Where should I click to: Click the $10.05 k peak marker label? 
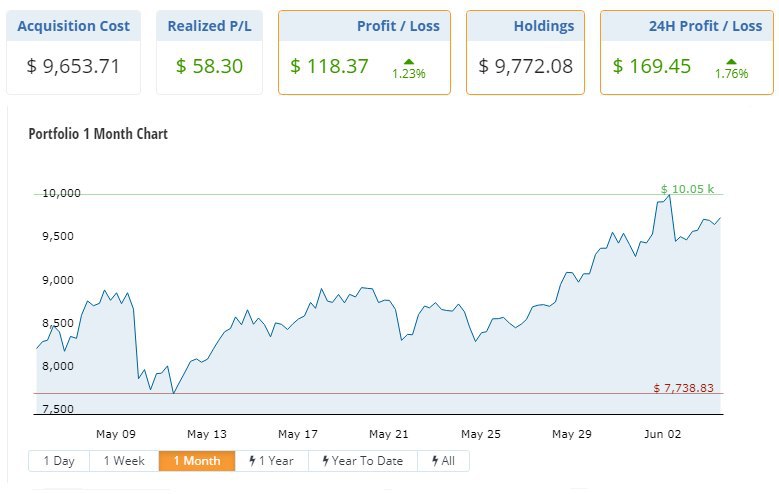pyautogui.click(x=687, y=188)
